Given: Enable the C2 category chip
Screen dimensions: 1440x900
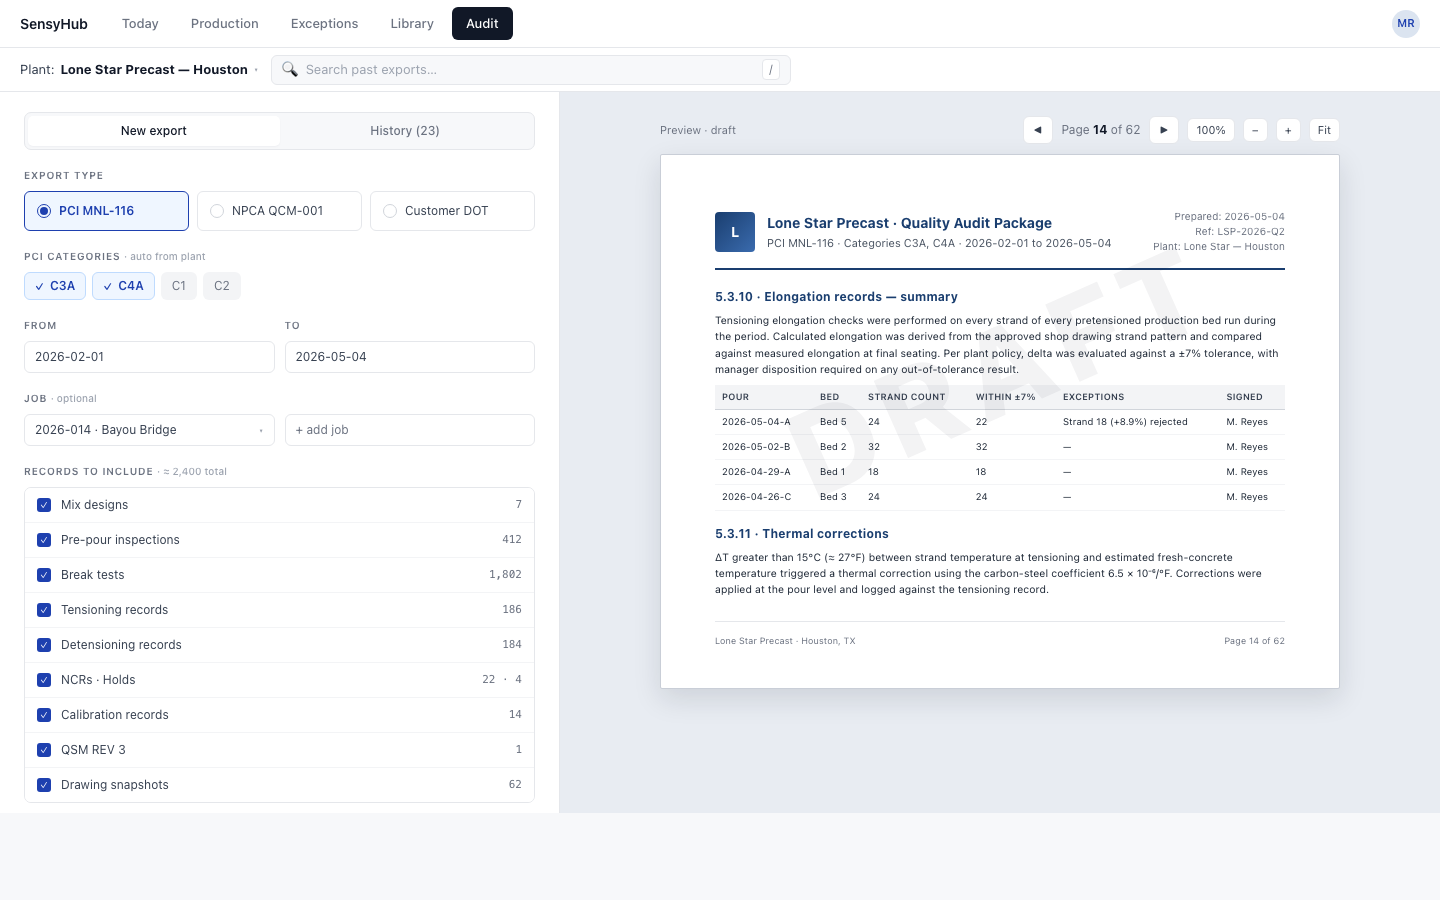Looking at the screenshot, I should click(222, 286).
